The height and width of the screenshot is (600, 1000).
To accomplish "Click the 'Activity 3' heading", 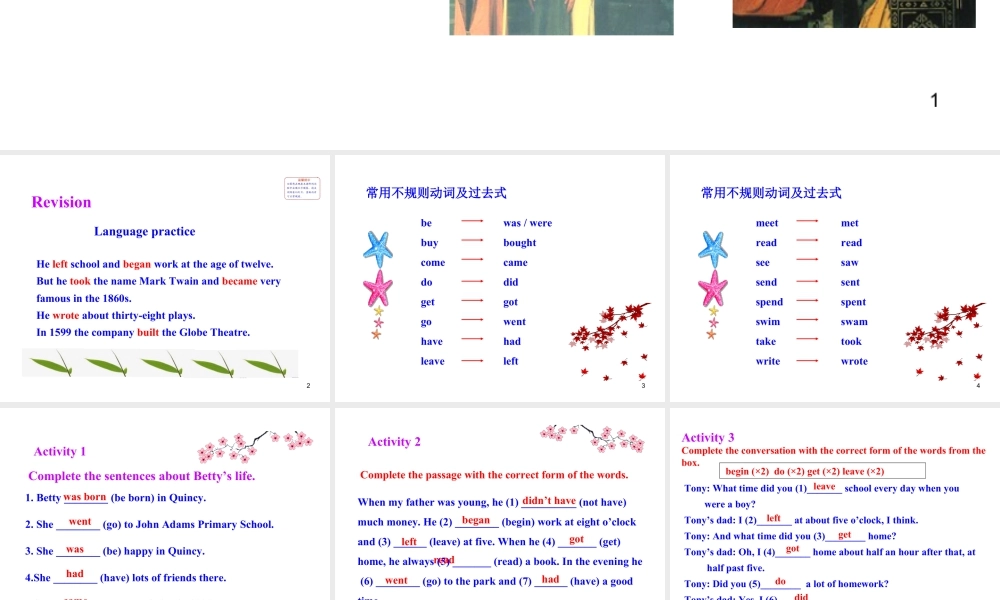I will (x=708, y=437).
